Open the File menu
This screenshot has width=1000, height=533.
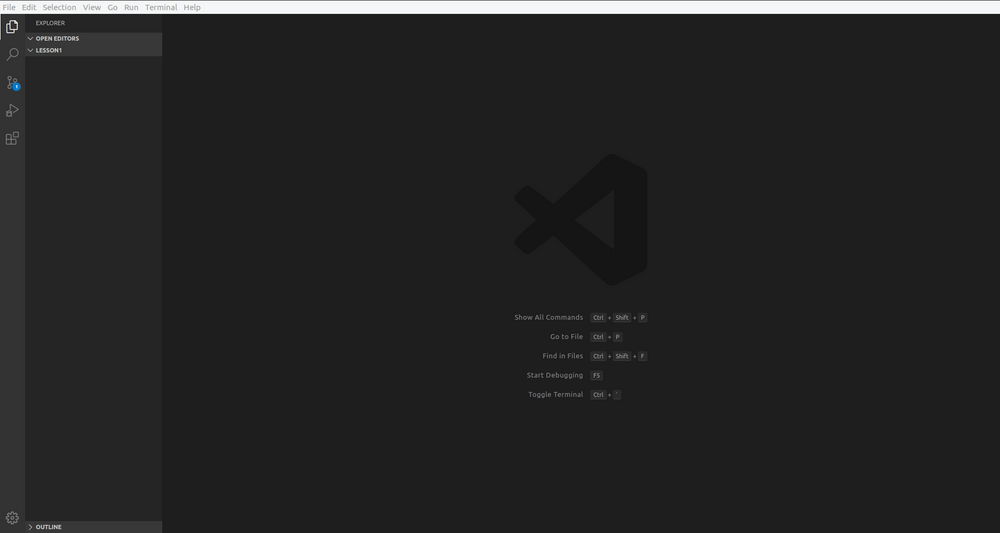[x=9, y=7]
